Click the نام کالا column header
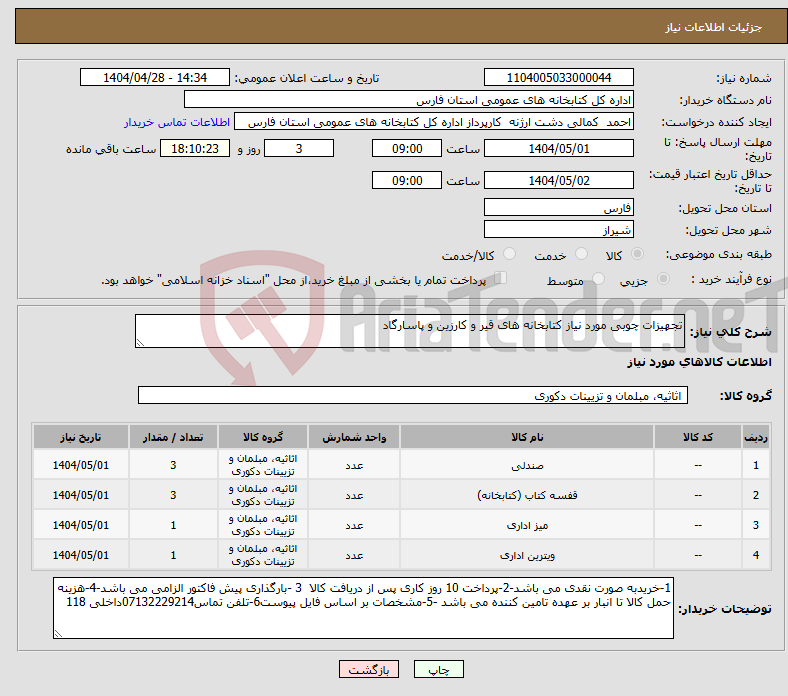This screenshot has height=696, width=788. pyautogui.click(x=527, y=437)
